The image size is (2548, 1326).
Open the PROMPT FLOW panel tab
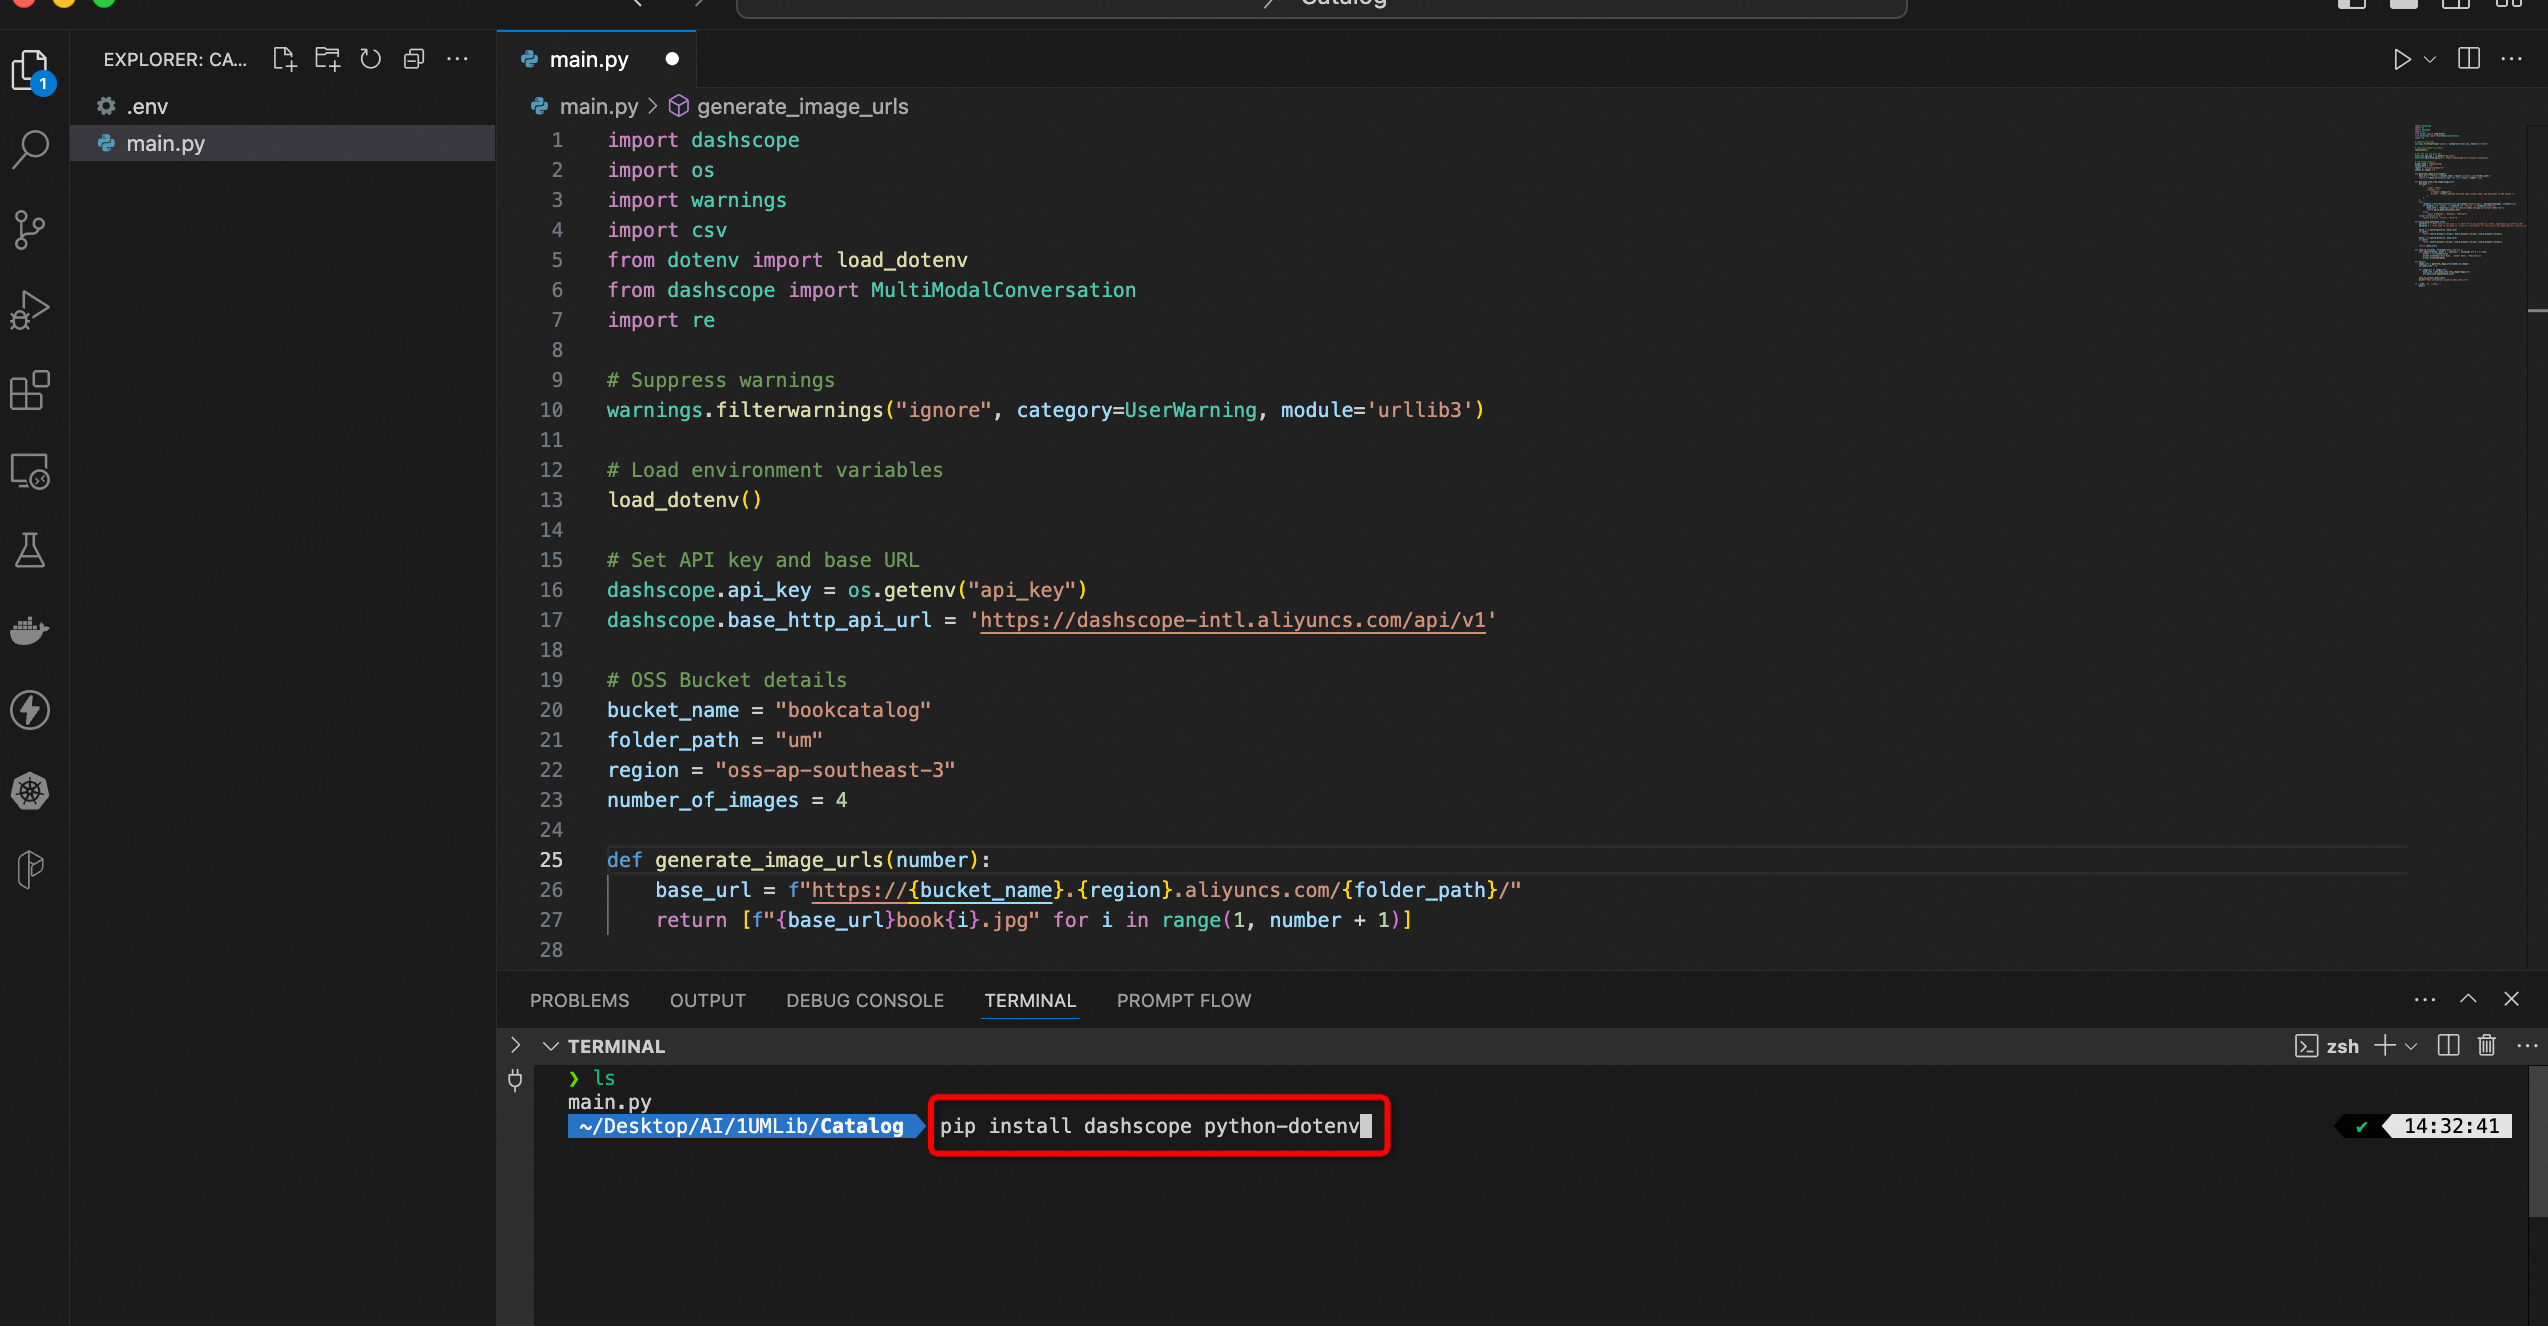1184,1000
